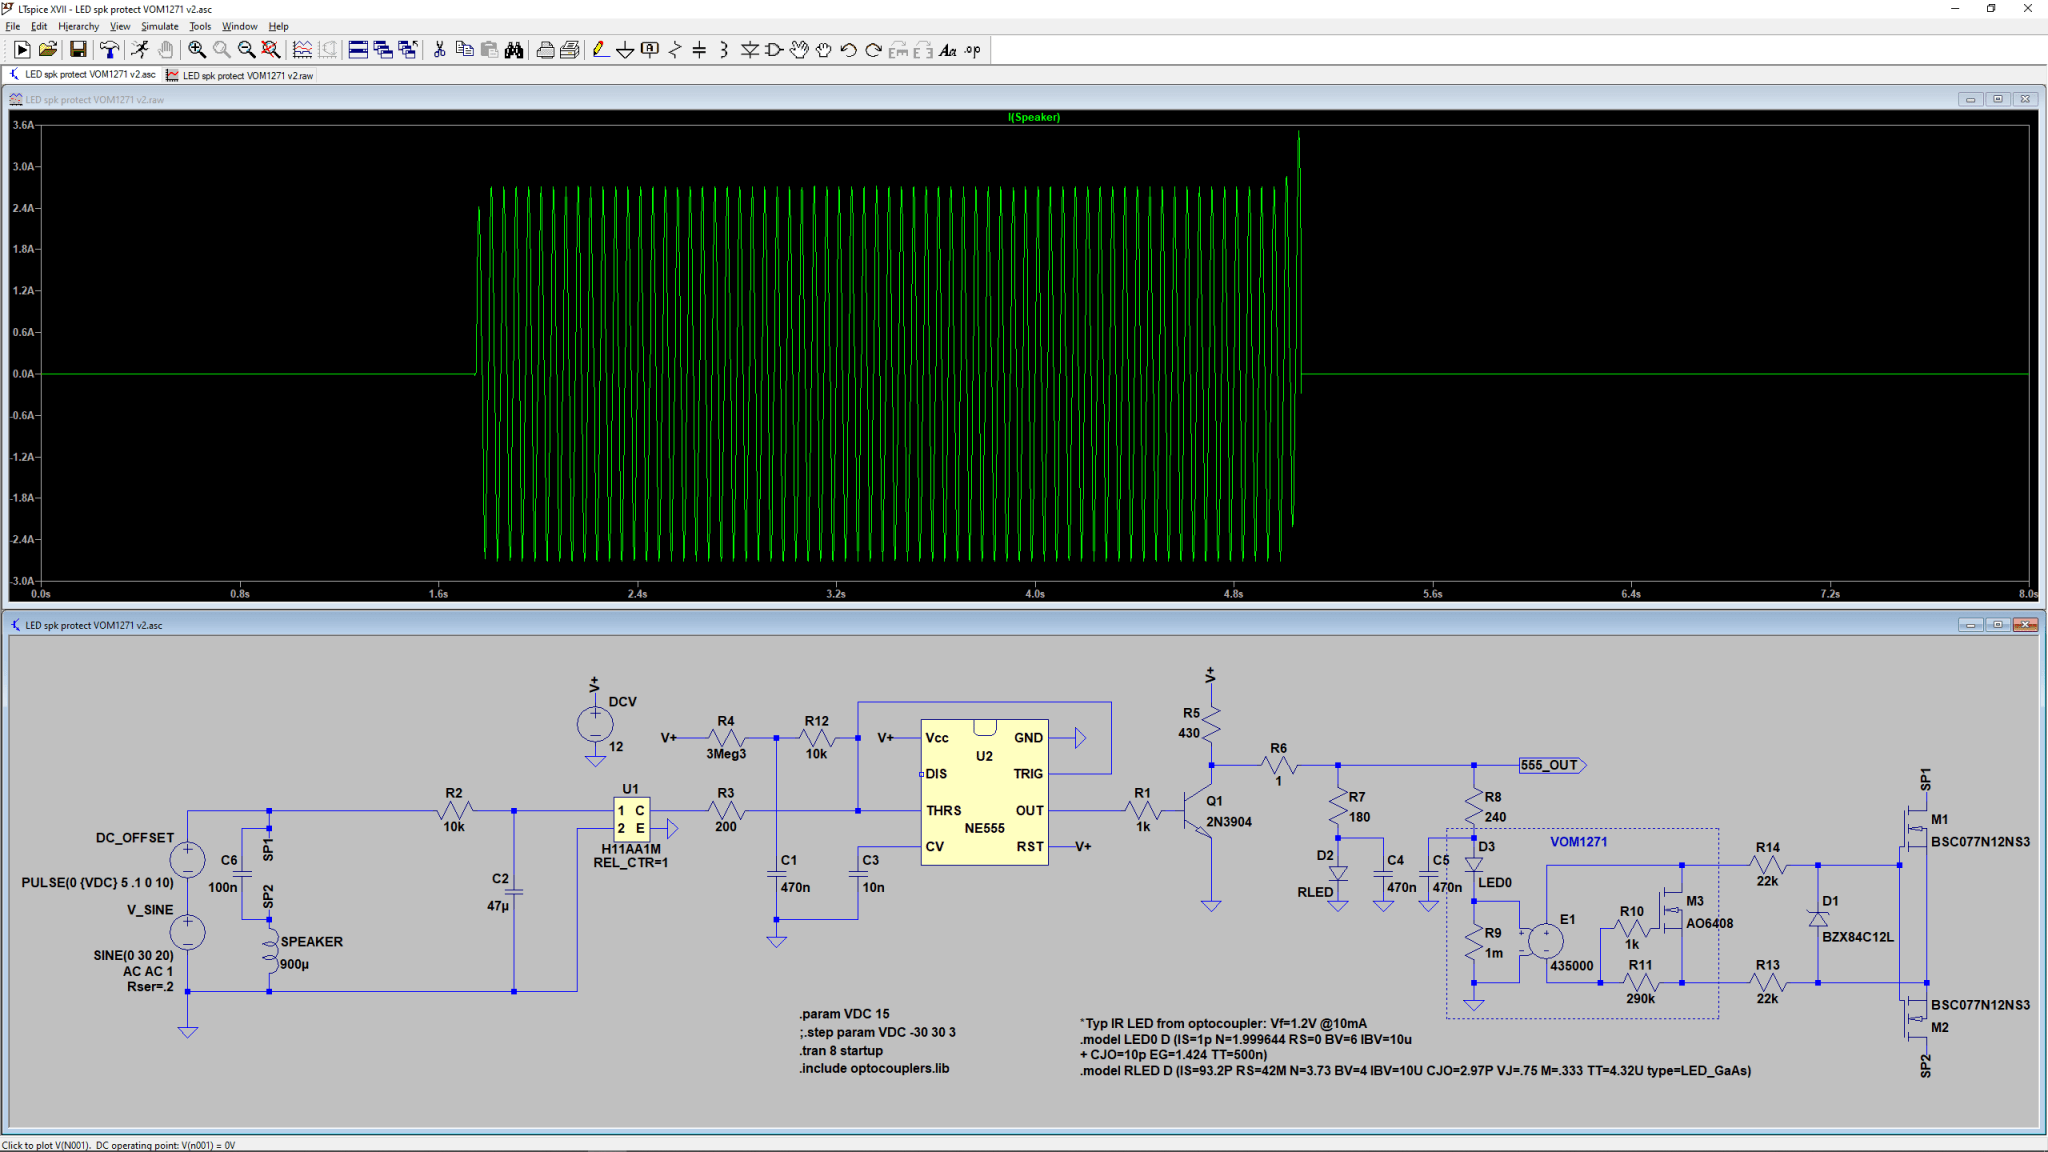Open the Control Panel hammer icon

[109, 50]
